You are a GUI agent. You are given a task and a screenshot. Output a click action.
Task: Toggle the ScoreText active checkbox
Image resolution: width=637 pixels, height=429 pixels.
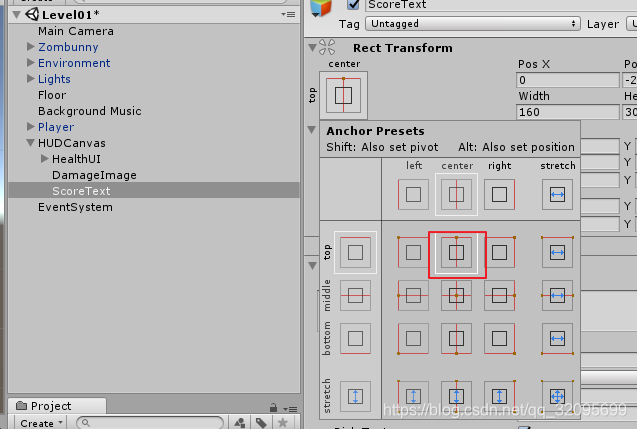[x=353, y=5]
